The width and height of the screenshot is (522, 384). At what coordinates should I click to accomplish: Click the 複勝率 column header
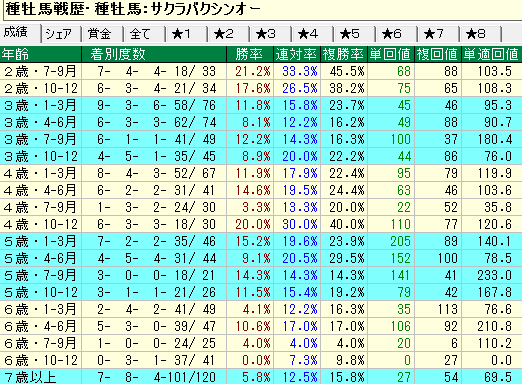(x=344, y=54)
